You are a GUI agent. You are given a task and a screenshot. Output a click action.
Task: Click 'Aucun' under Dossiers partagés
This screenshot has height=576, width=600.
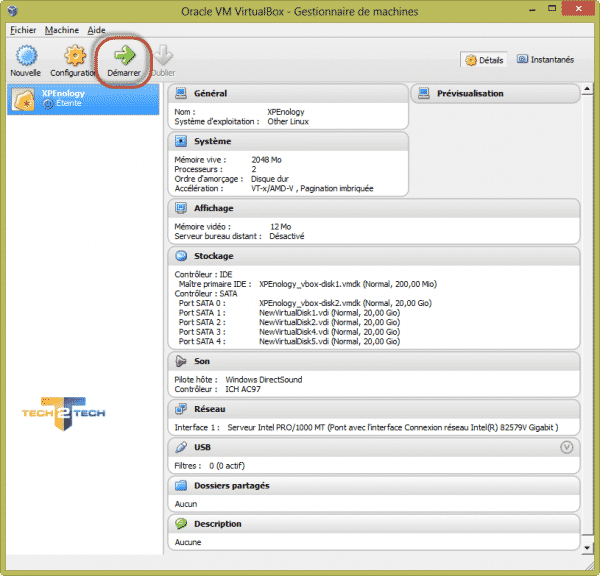(186, 504)
